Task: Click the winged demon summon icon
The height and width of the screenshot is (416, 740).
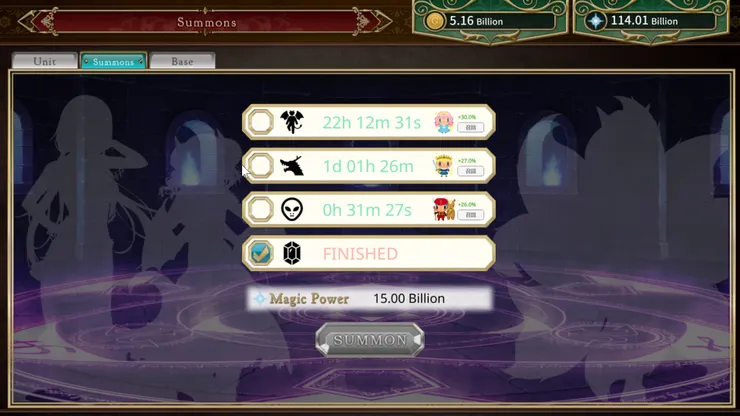Action: pos(292,122)
